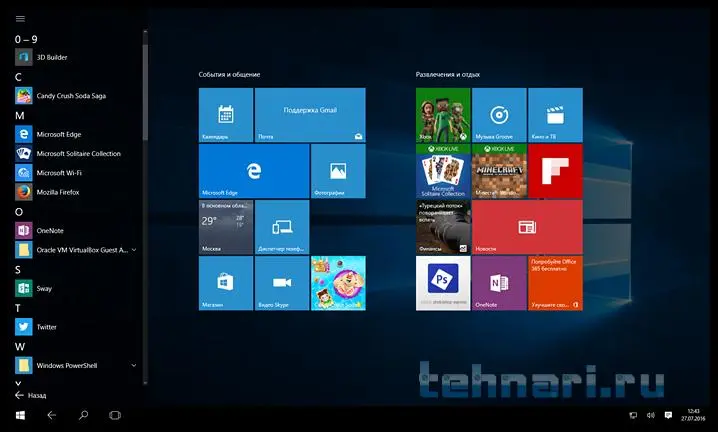This screenshot has height=432, width=718.
Task: Rename the События и общение group header
Action: click(x=229, y=74)
